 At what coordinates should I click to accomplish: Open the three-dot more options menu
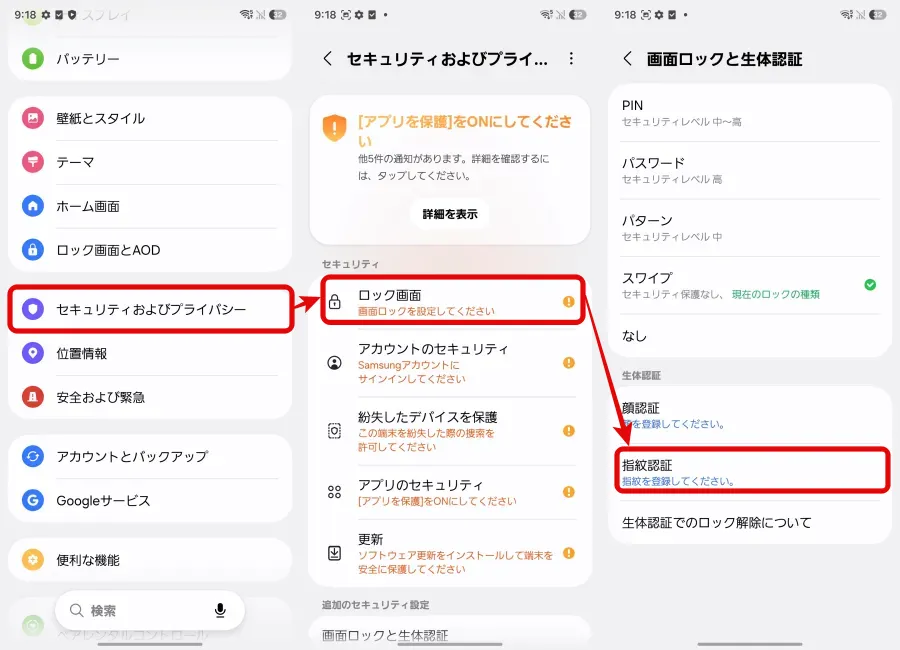(571, 59)
